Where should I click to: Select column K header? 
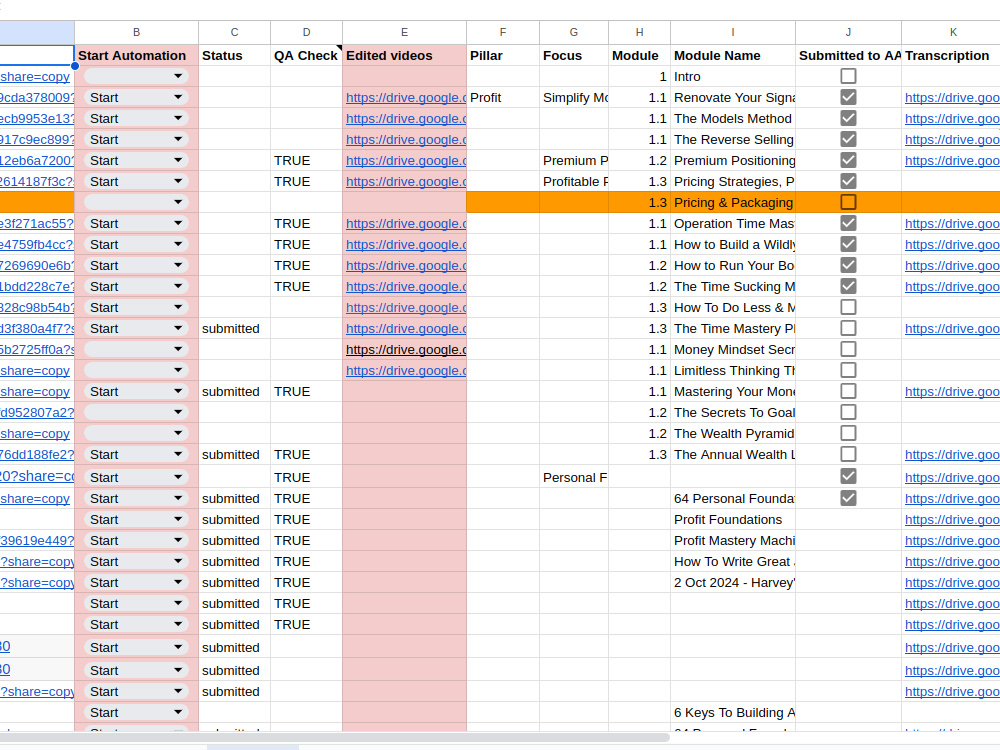coord(953,33)
